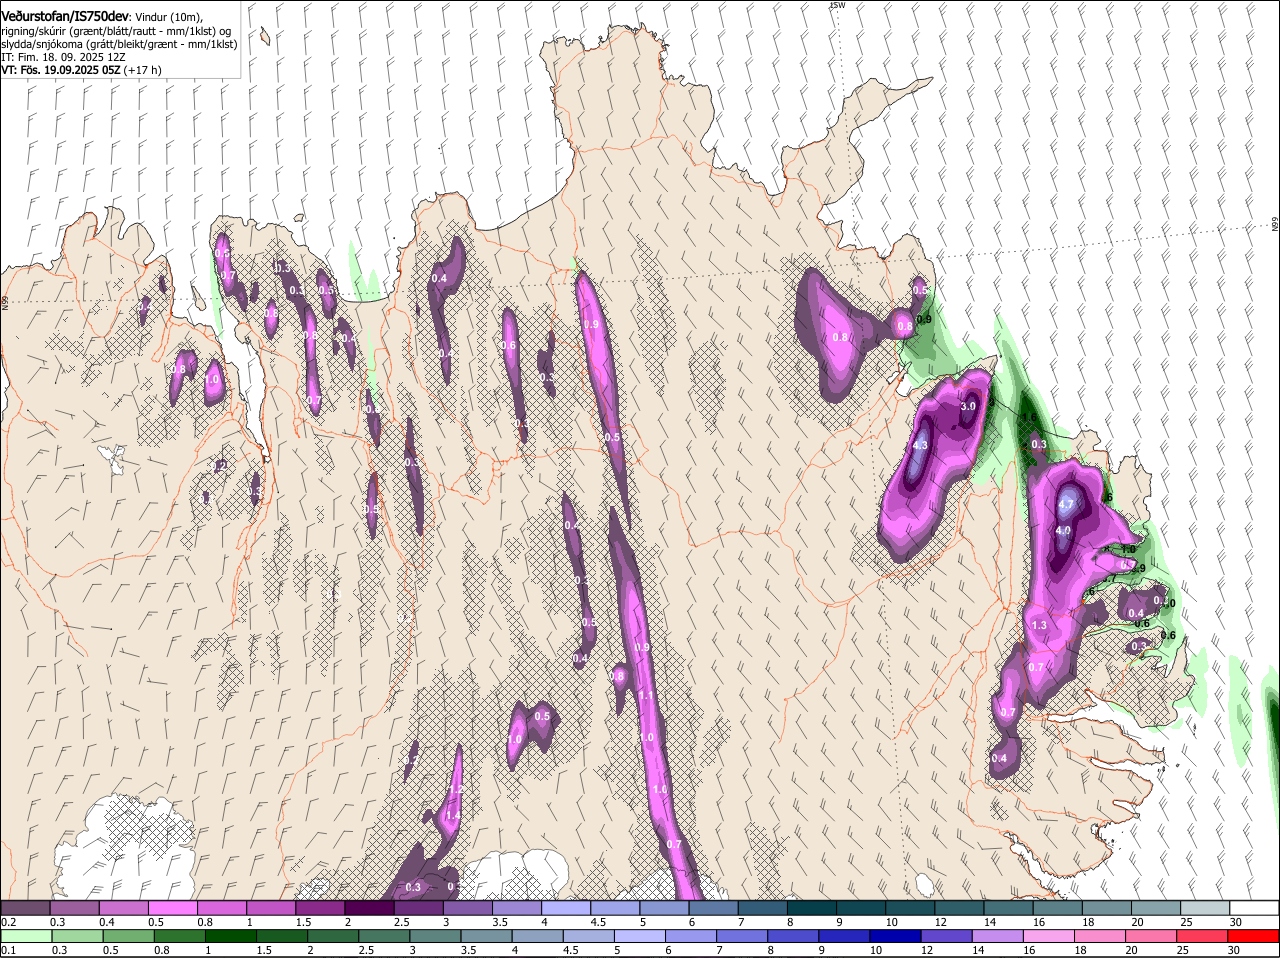Click the 0.1–0.3 pale green swatch in lower legend
This screenshot has width=1280, height=958.
(25, 936)
